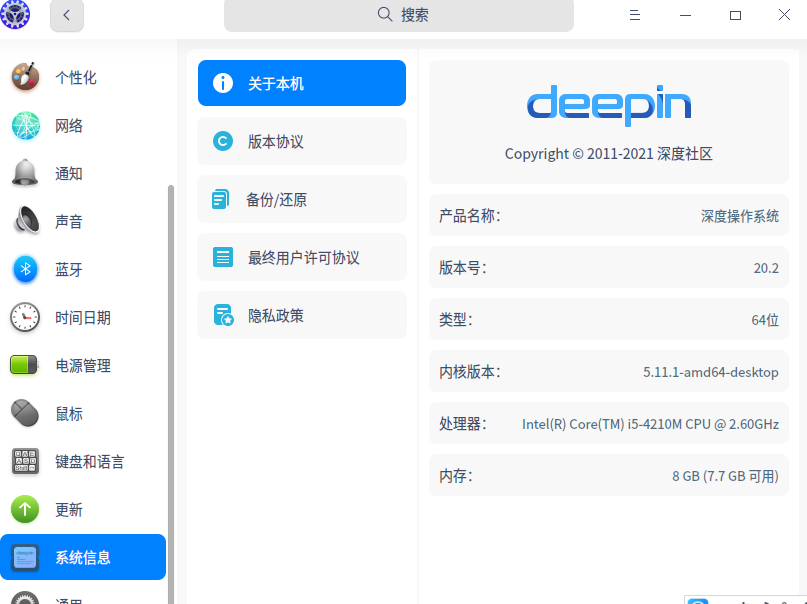The width and height of the screenshot is (807, 604).
Task: Select the Update (更新) green arrow icon
Action: tap(25, 509)
